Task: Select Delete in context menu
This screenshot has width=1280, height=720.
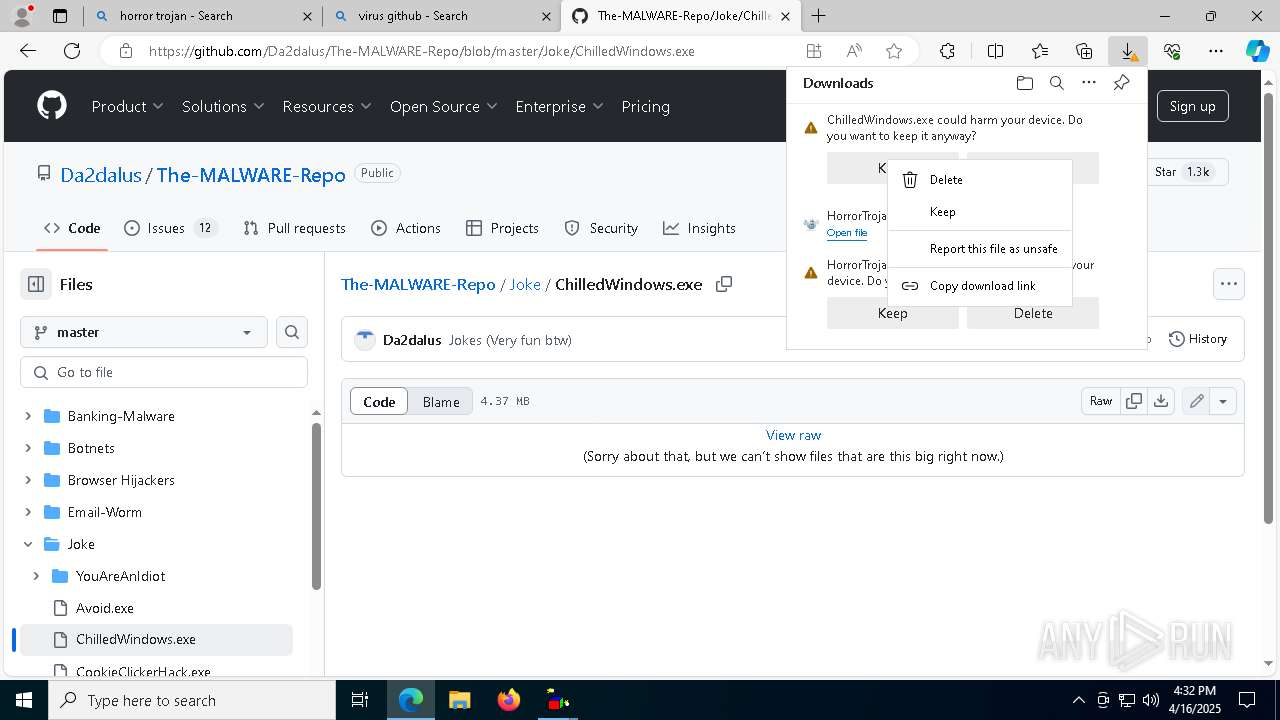Action: (x=980, y=180)
